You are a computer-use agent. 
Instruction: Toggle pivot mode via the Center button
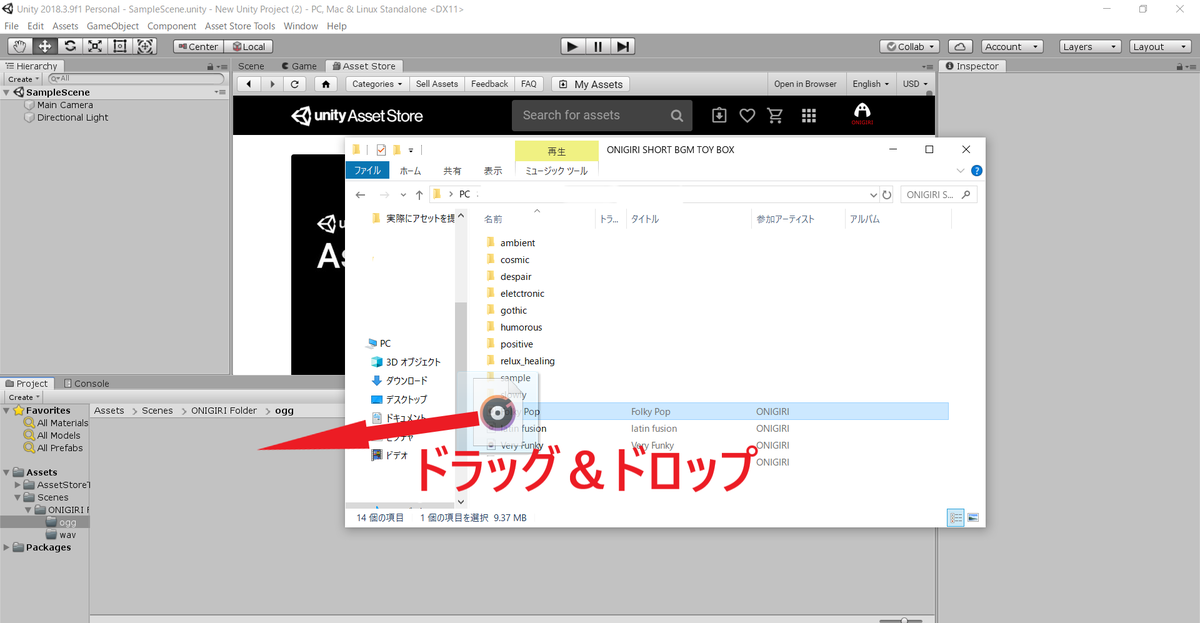pos(197,46)
